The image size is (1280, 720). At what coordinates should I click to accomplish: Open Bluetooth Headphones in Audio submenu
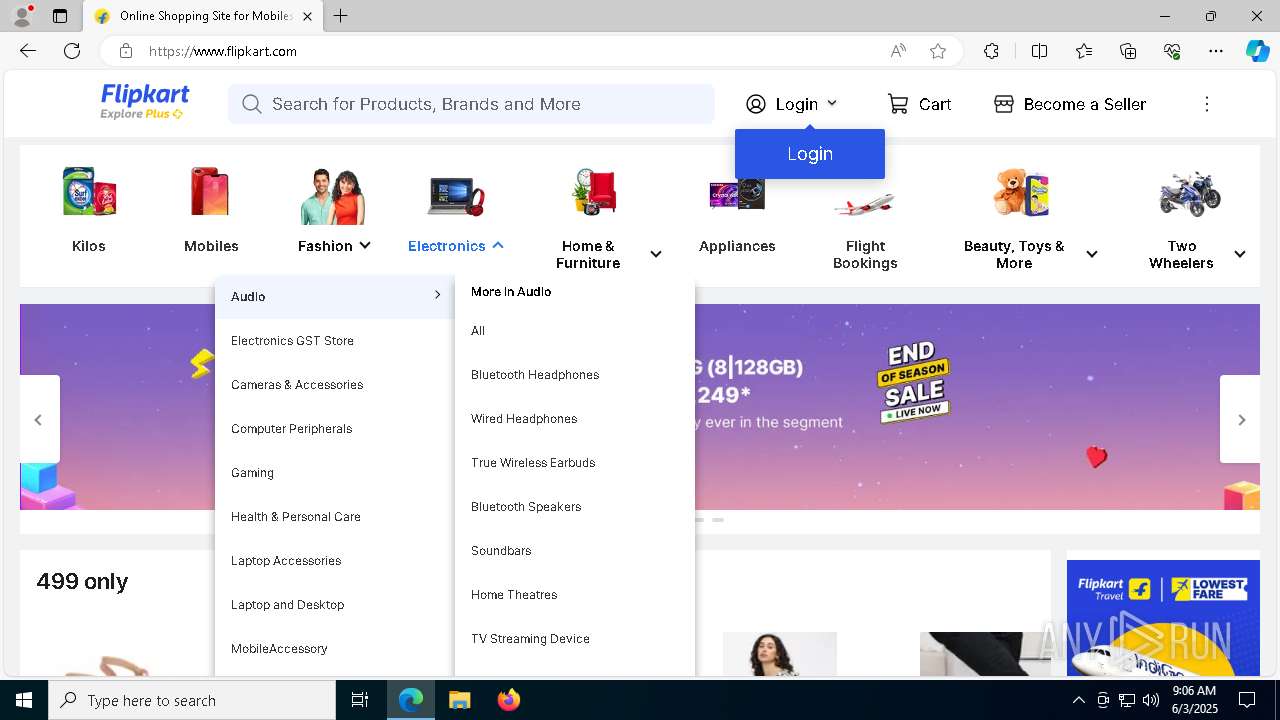[535, 375]
